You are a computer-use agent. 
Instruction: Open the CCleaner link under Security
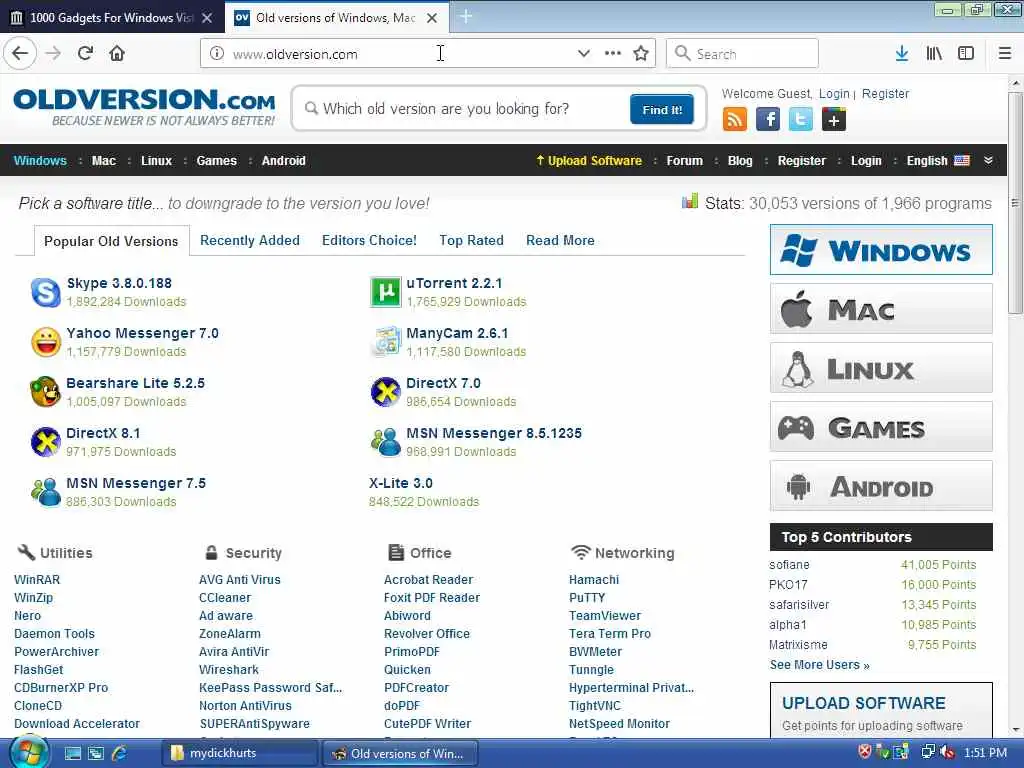tap(225, 598)
